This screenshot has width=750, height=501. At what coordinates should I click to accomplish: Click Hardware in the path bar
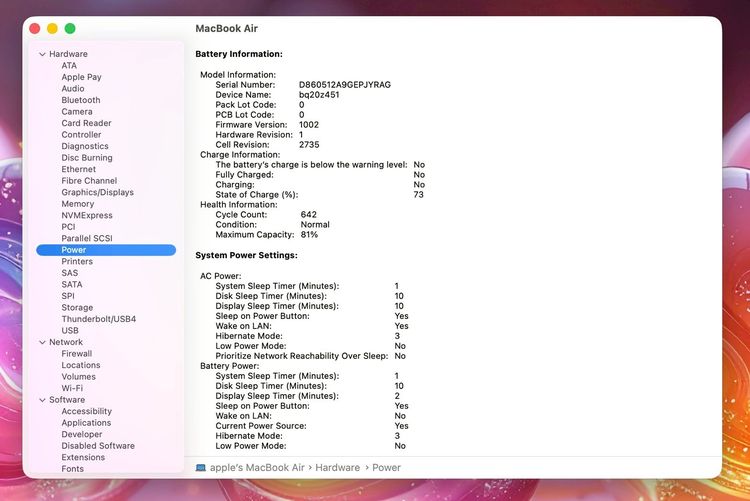[x=337, y=468]
